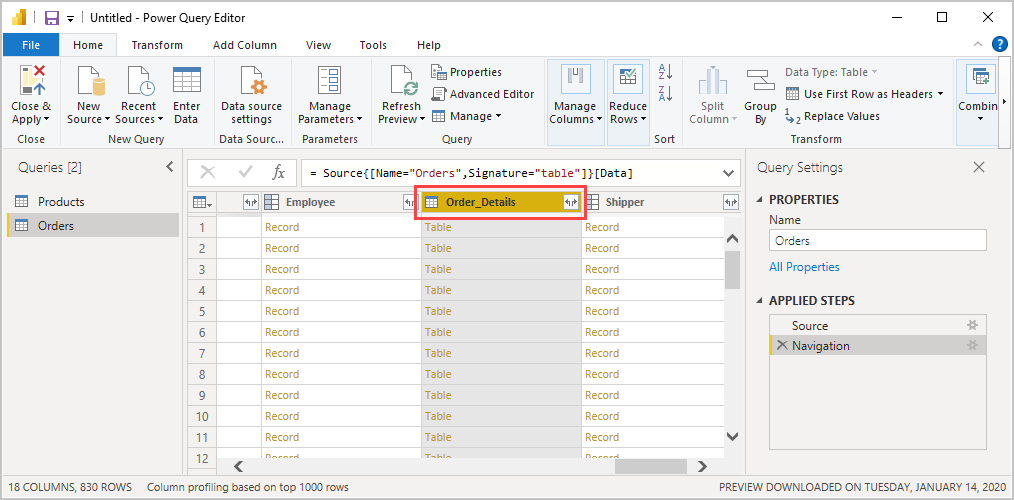Switch to the Tools tab
Screen dimensions: 1014x500
pos(373,45)
